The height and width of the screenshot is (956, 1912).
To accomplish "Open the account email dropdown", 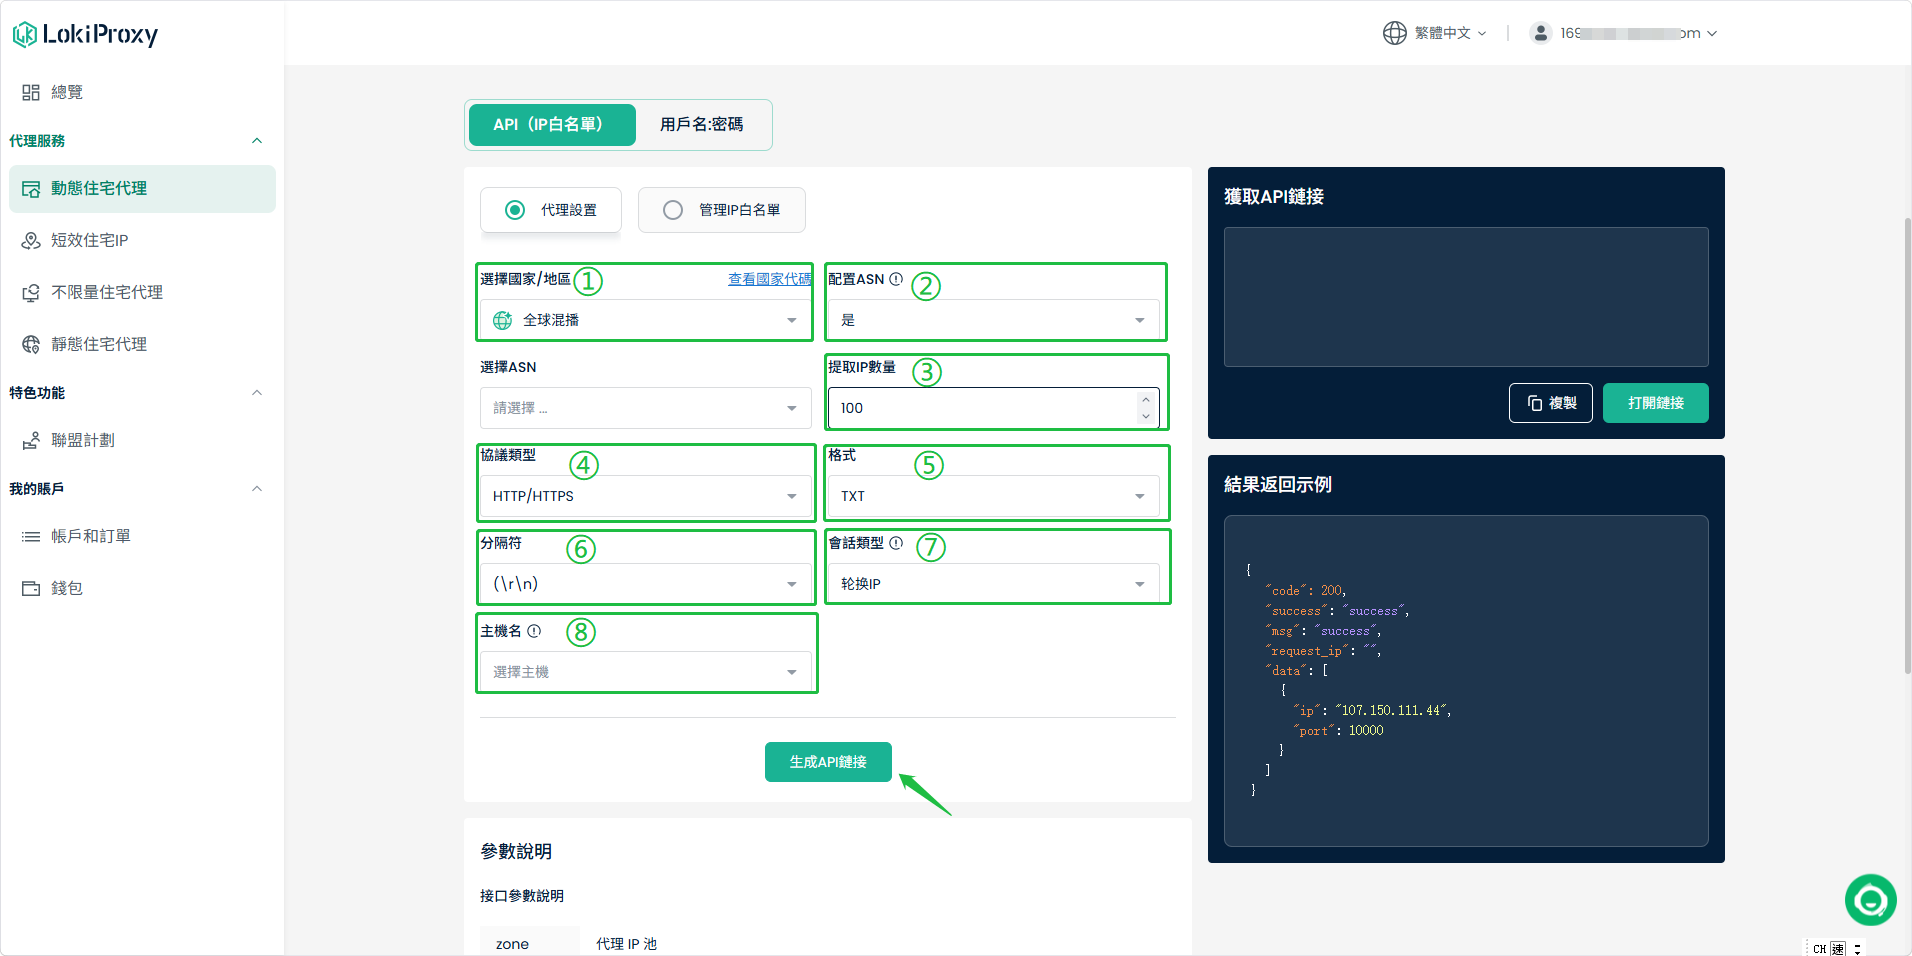I will pos(1638,33).
